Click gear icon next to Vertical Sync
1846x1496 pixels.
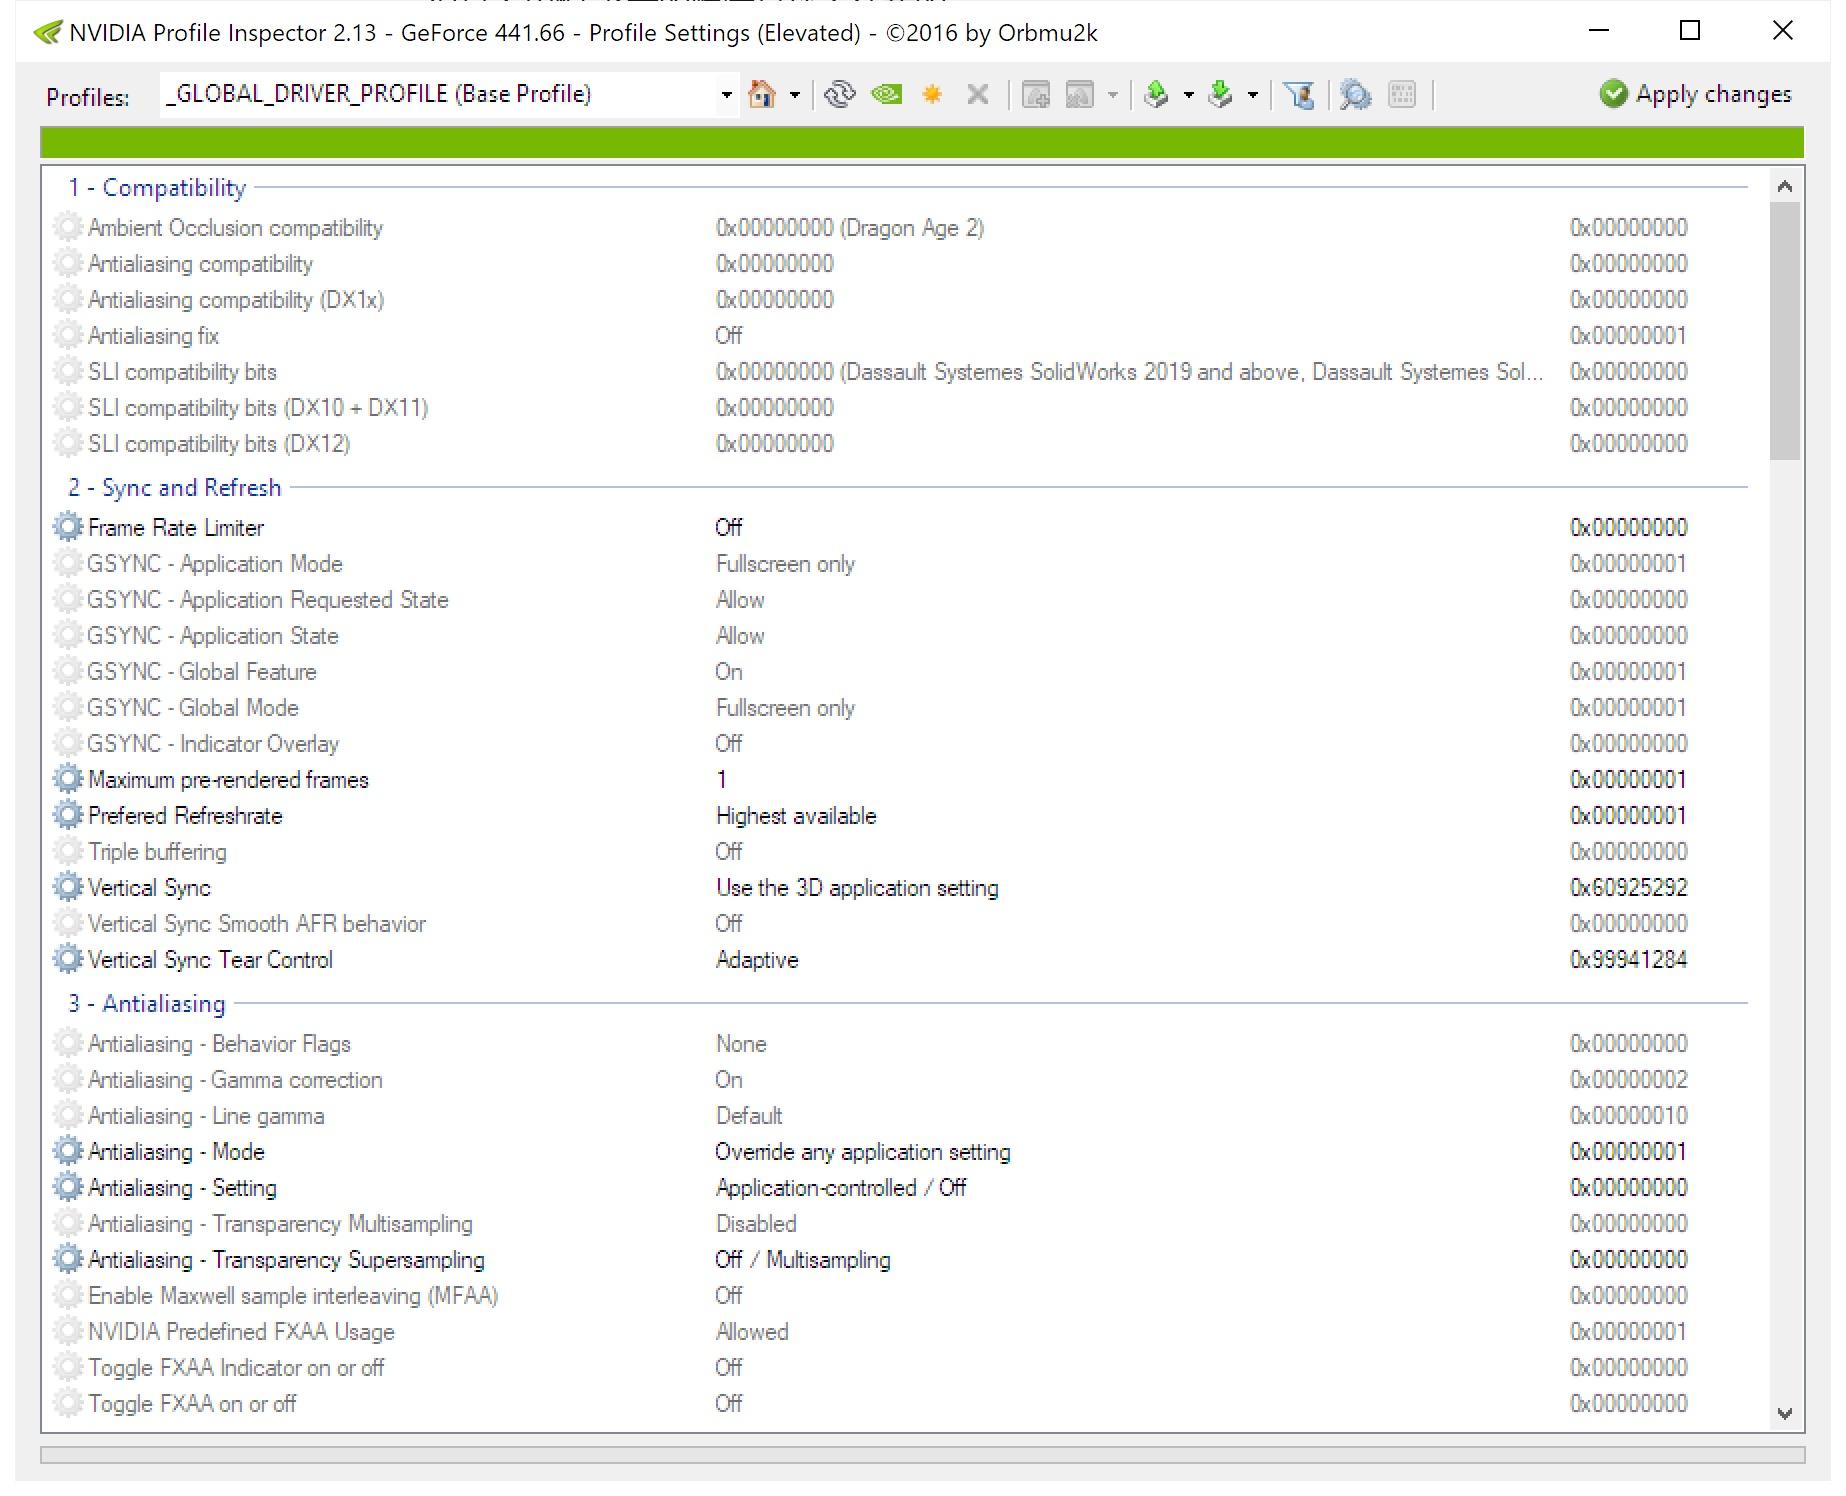point(68,886)
